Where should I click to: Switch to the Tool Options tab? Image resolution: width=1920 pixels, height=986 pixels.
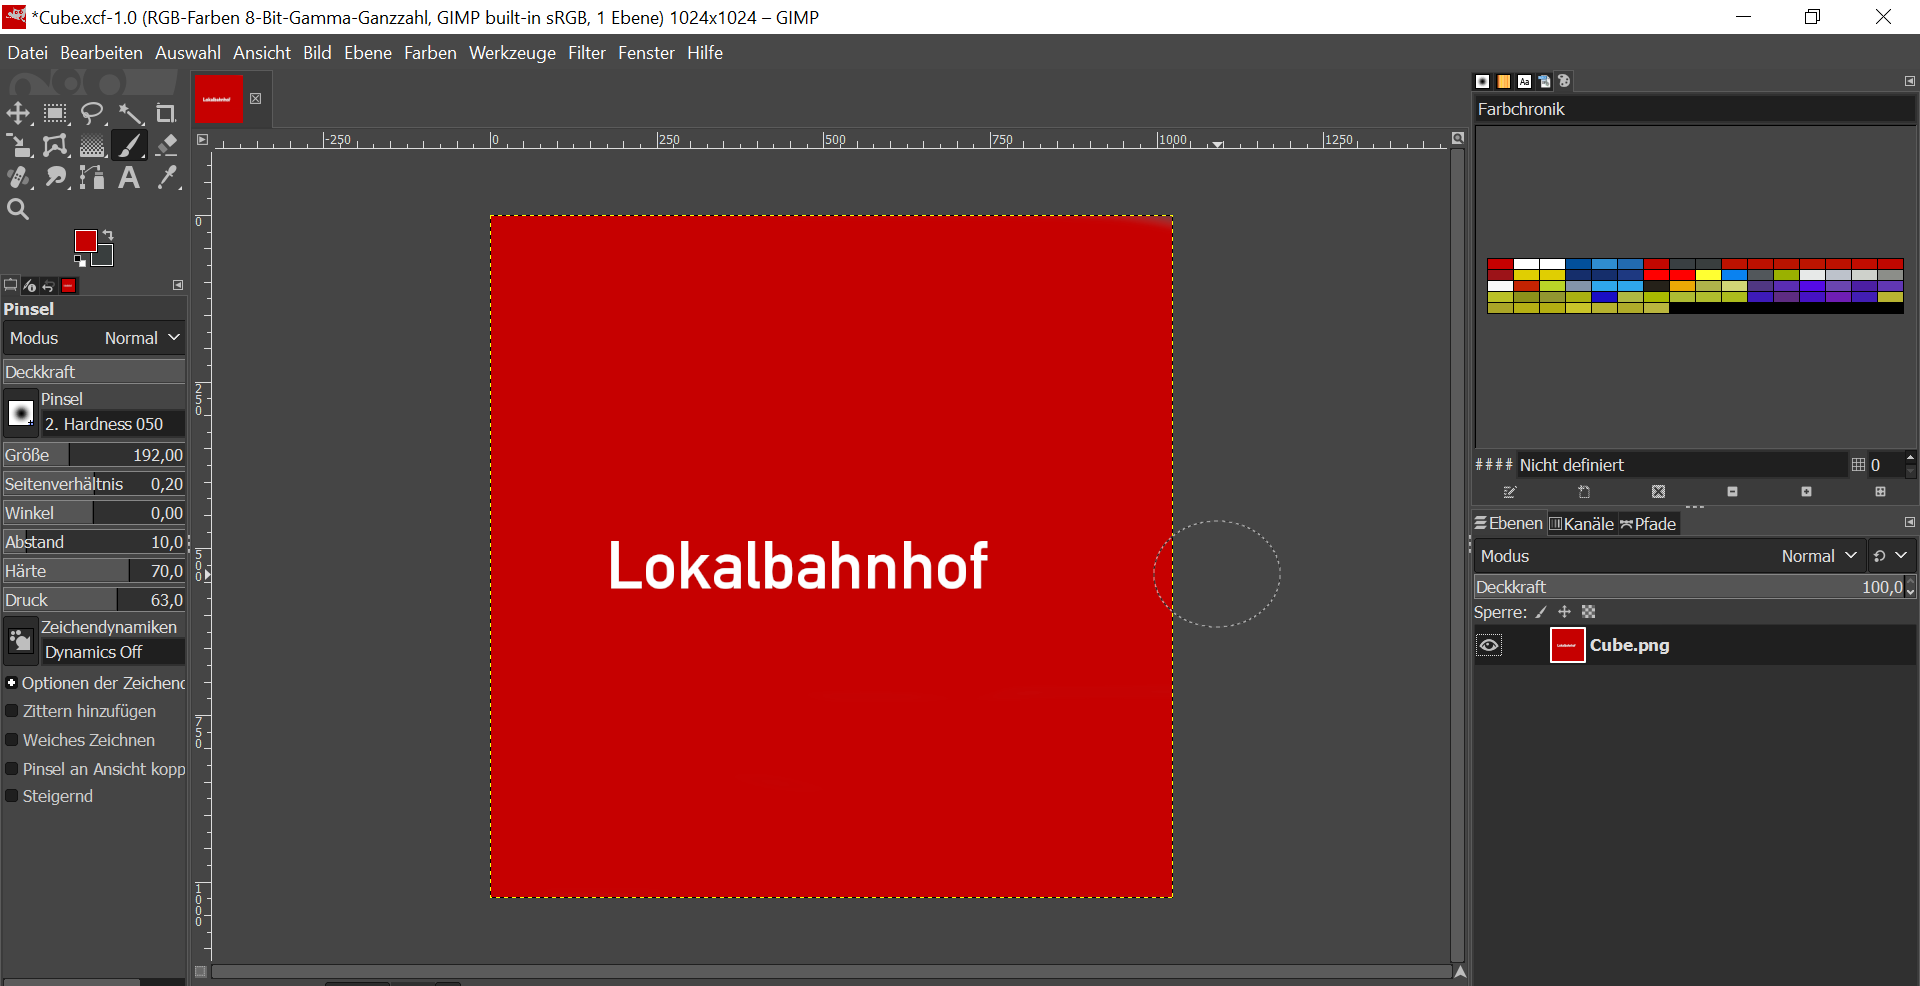point(11,285)
